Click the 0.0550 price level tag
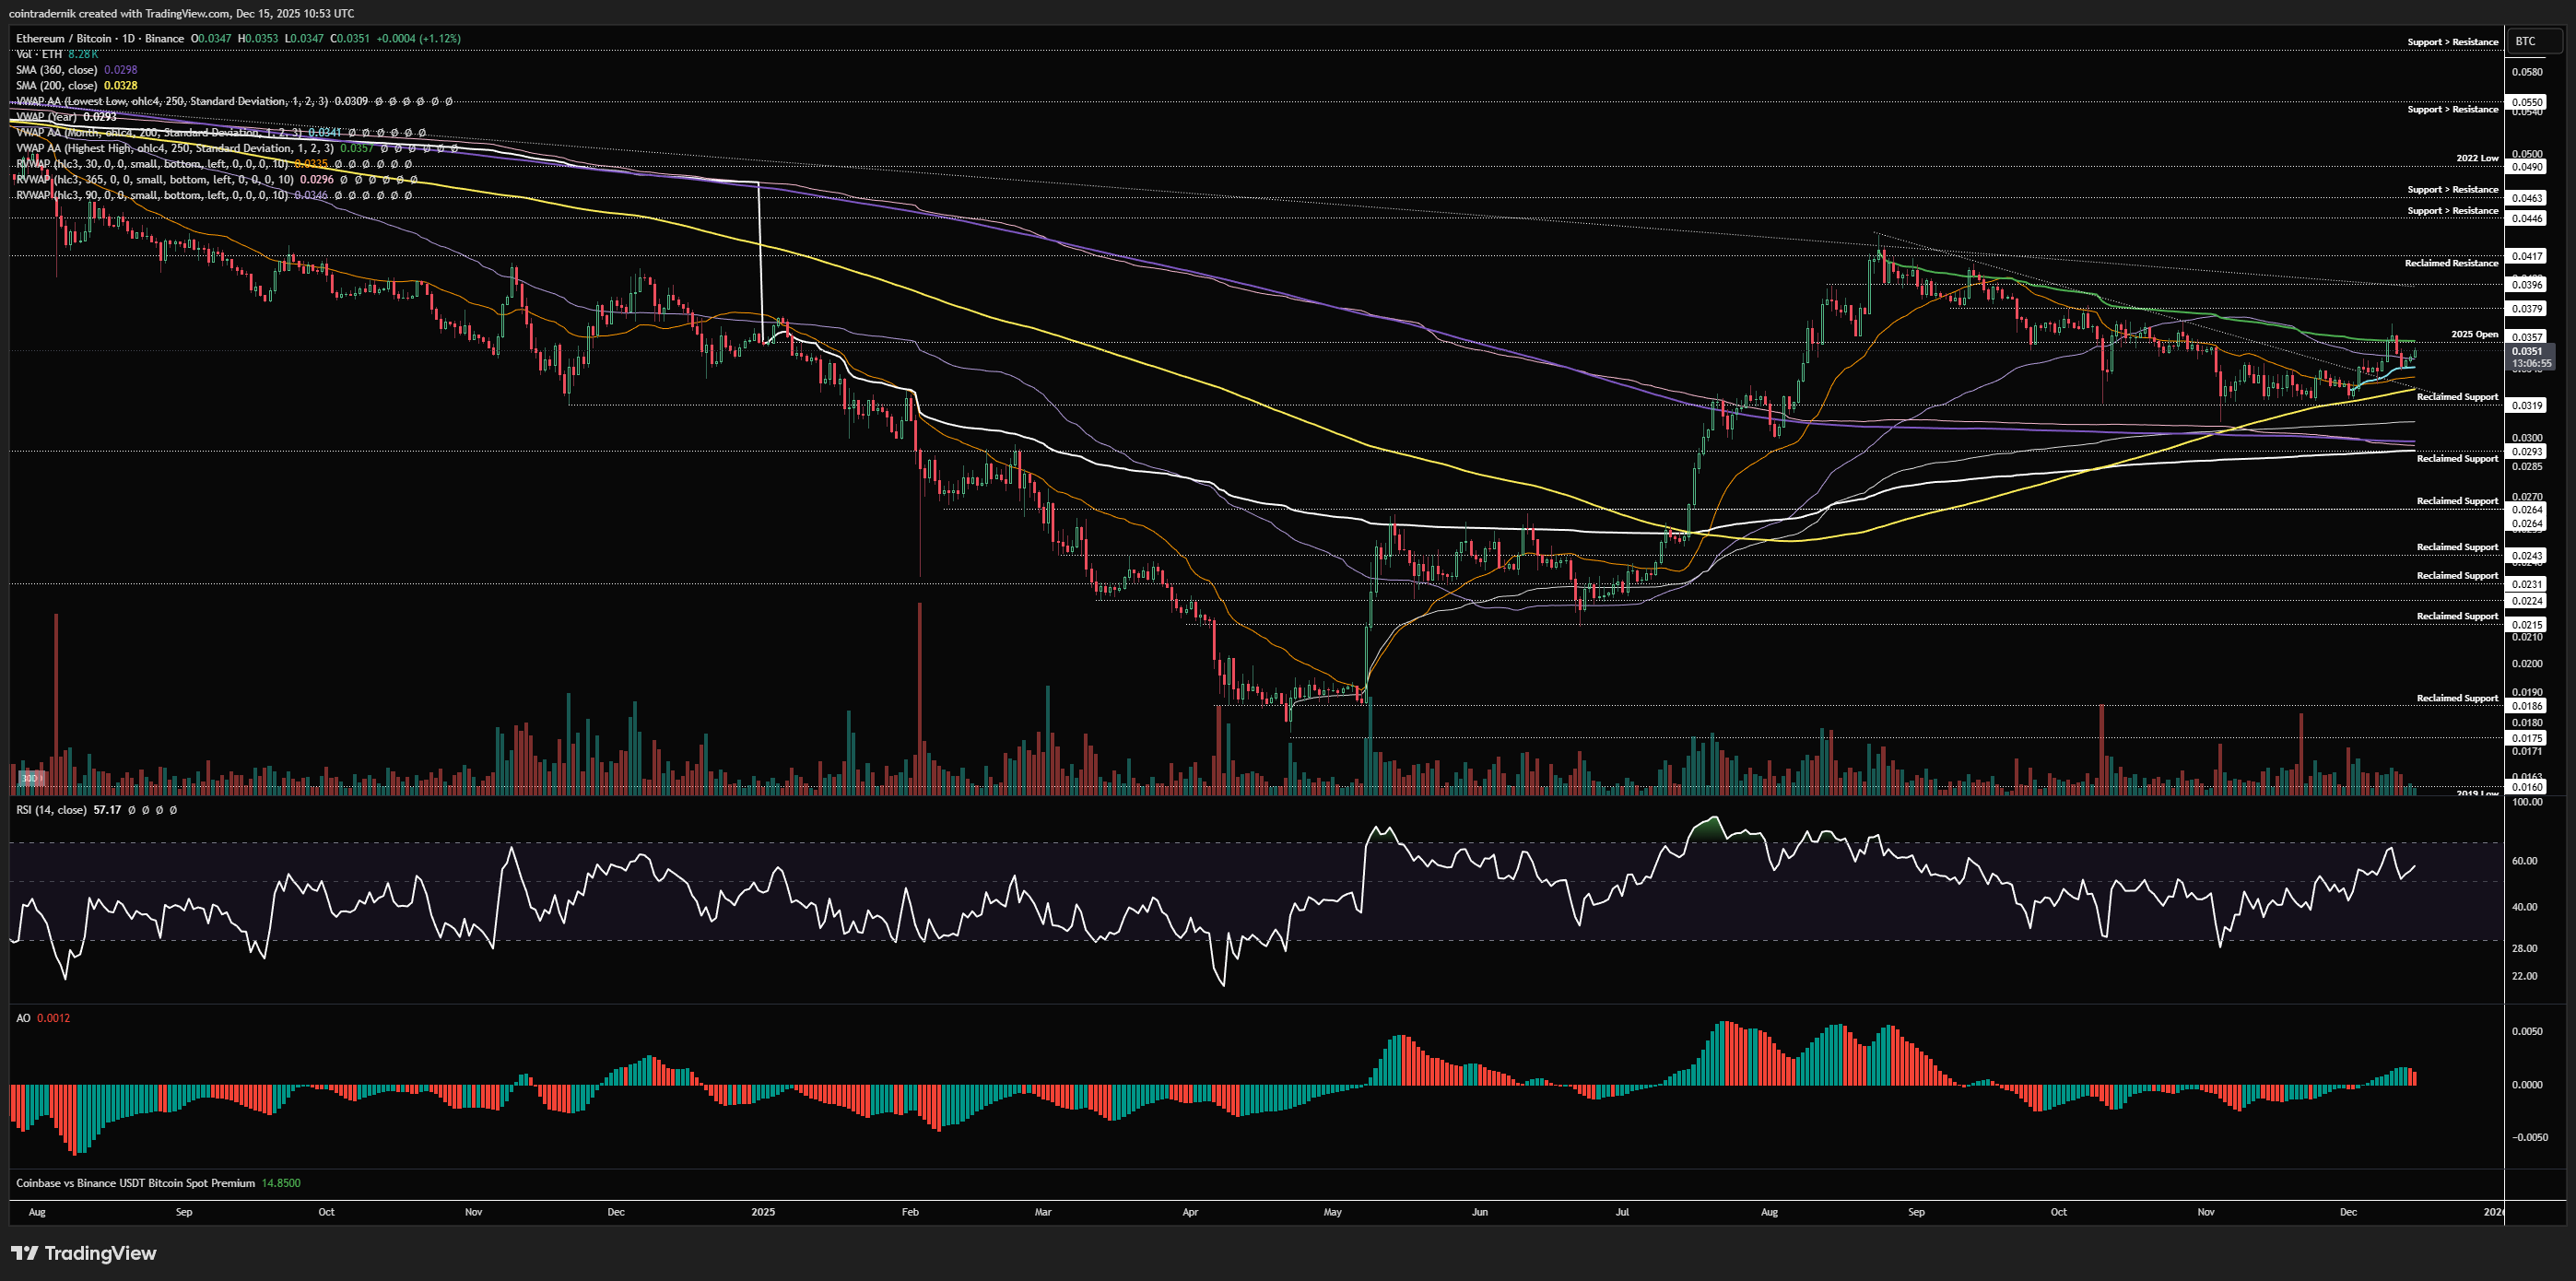Image resolution: width=2576 pixels, height=1281 pixels. tap(2526, 102)
